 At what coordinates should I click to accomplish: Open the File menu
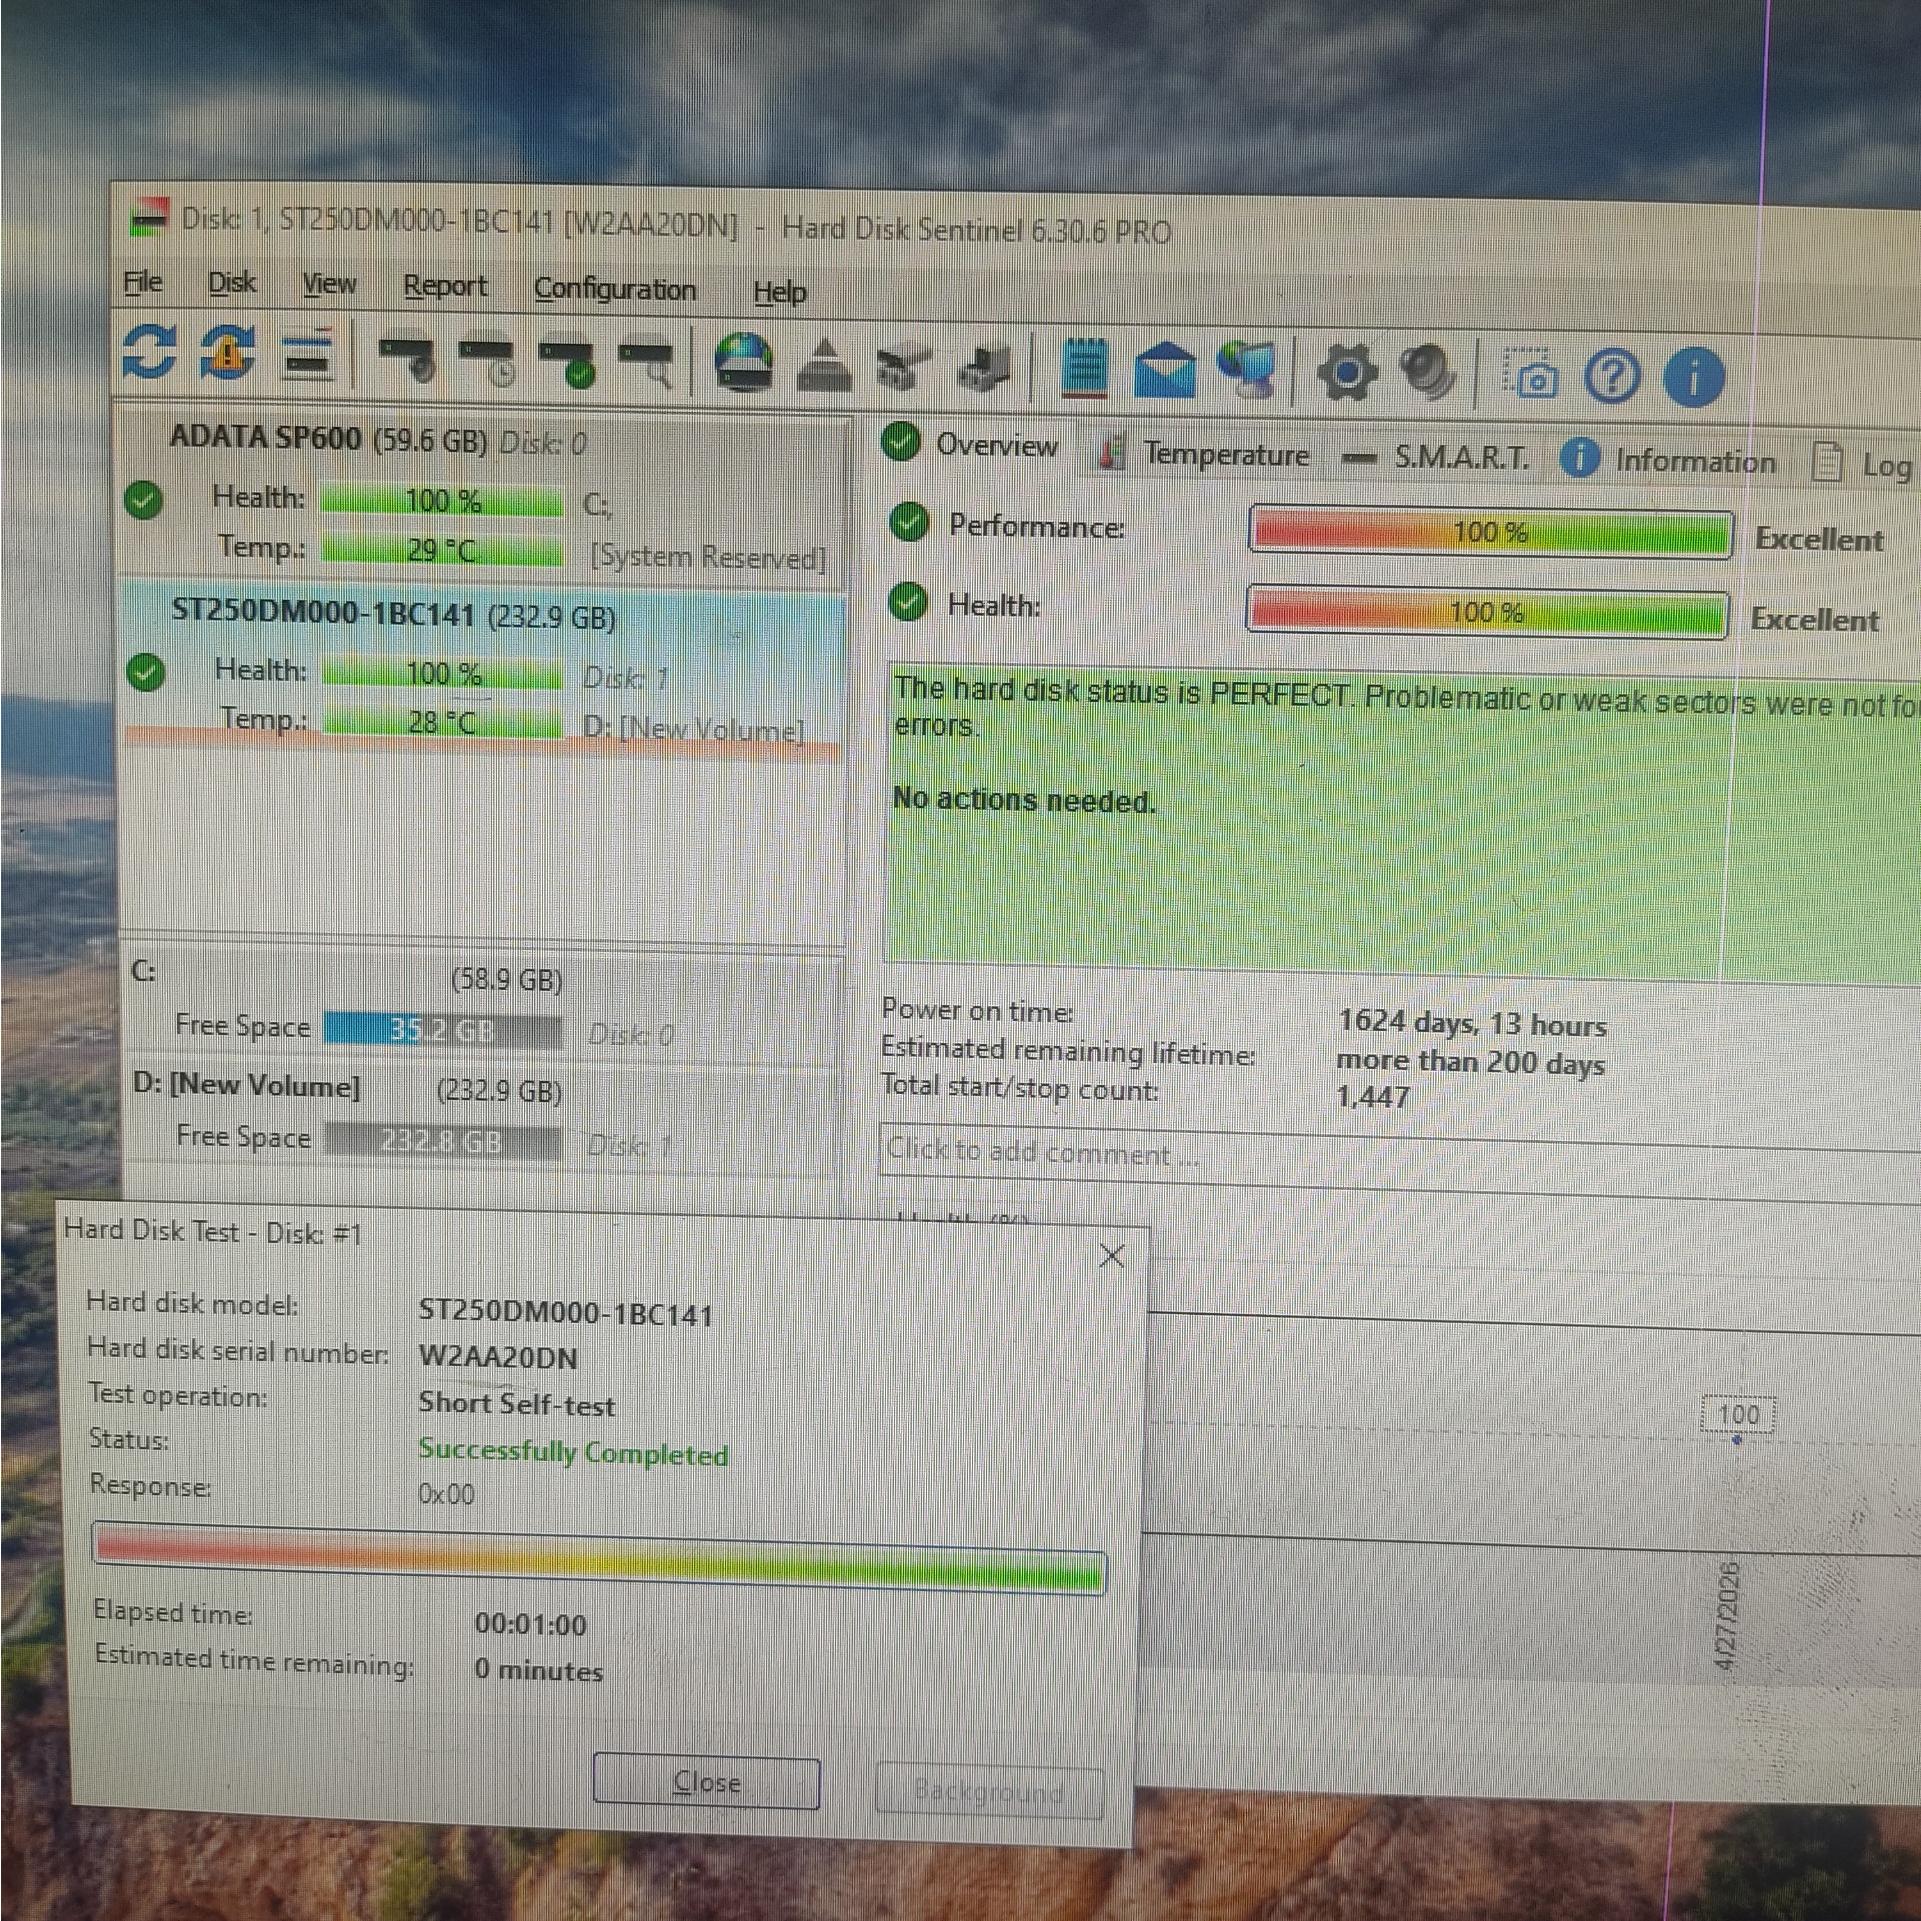click(143, 283)
